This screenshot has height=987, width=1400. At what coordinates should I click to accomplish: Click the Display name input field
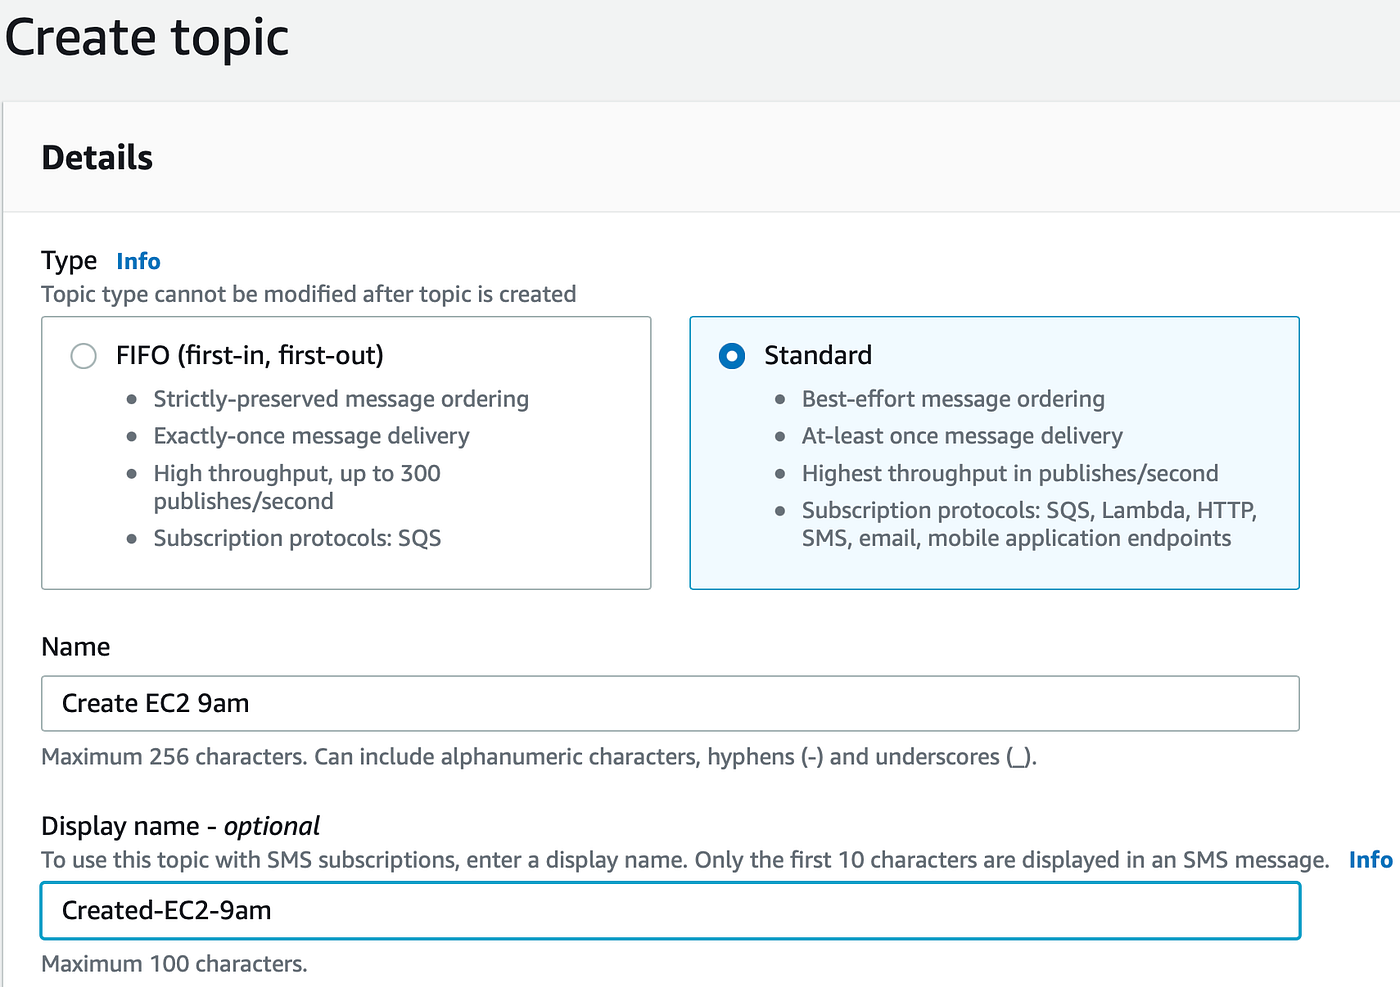click(670, 910)
